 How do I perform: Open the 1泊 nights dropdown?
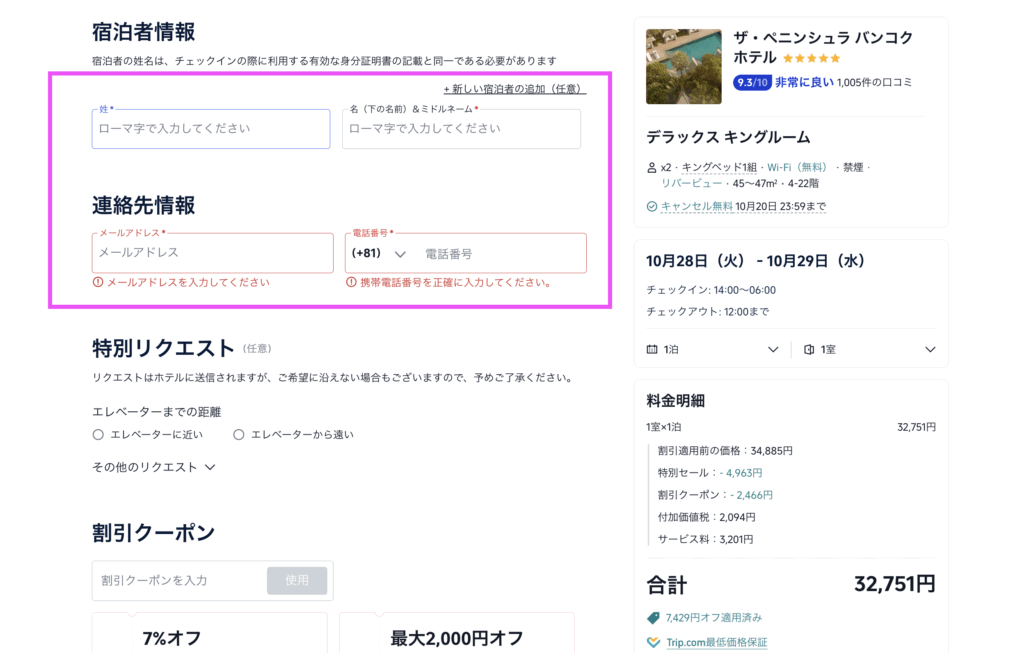pyautogui.click(x=772, y=350)
